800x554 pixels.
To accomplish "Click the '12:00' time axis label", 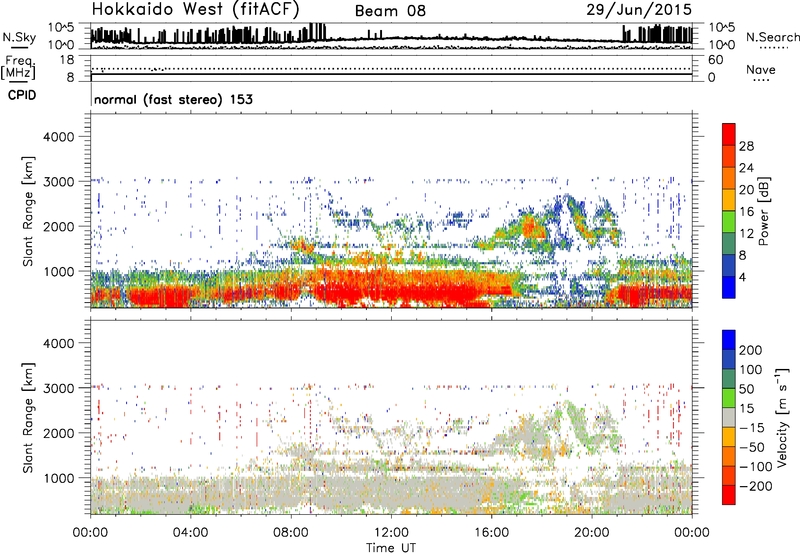I will pos(391,533).
